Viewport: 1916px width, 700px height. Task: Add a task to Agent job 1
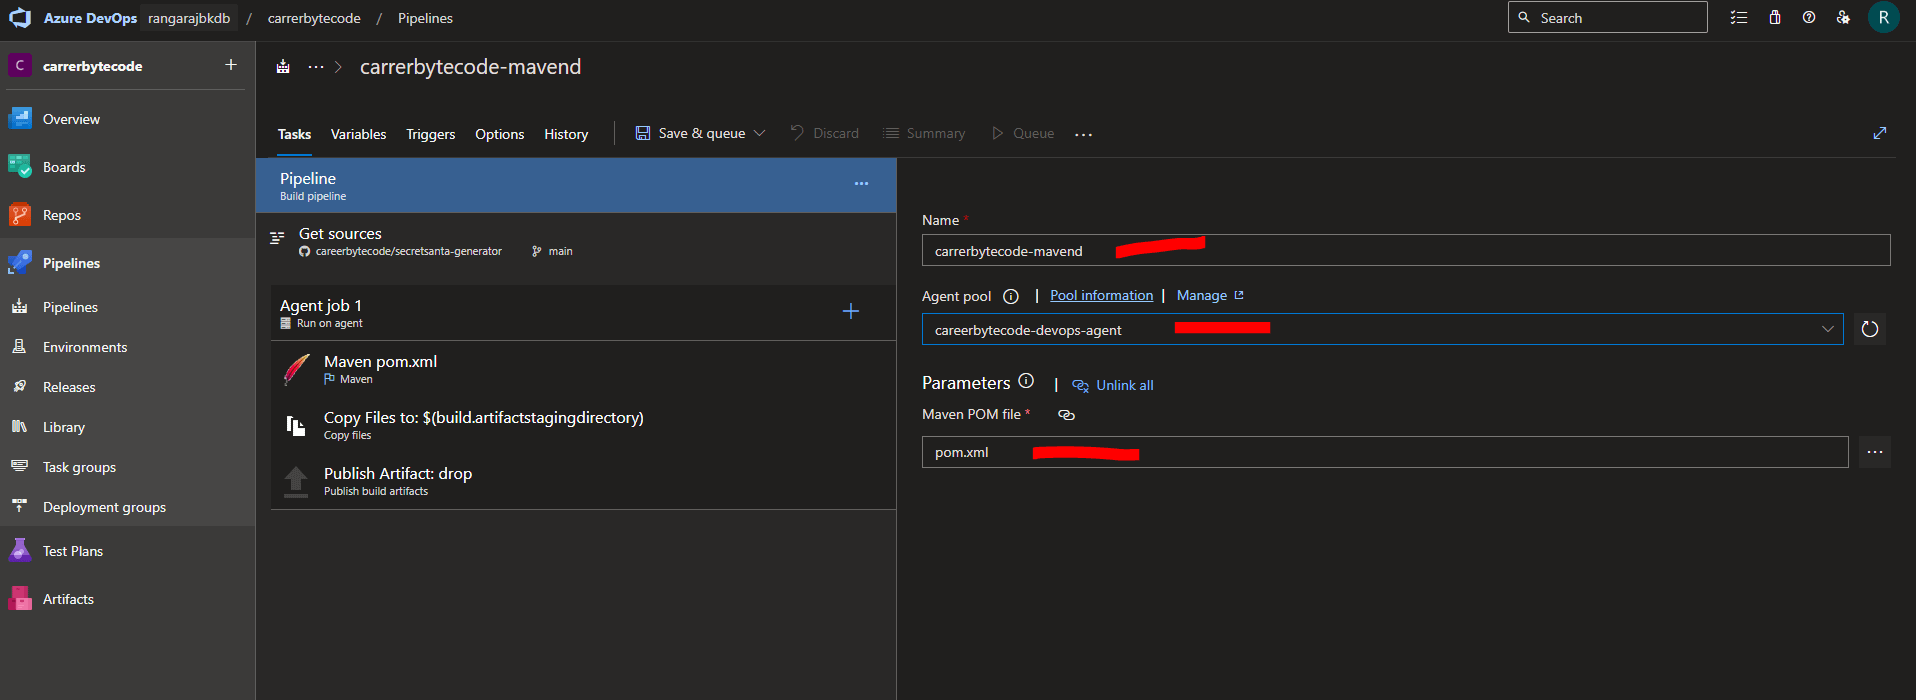tap(851, 311)
